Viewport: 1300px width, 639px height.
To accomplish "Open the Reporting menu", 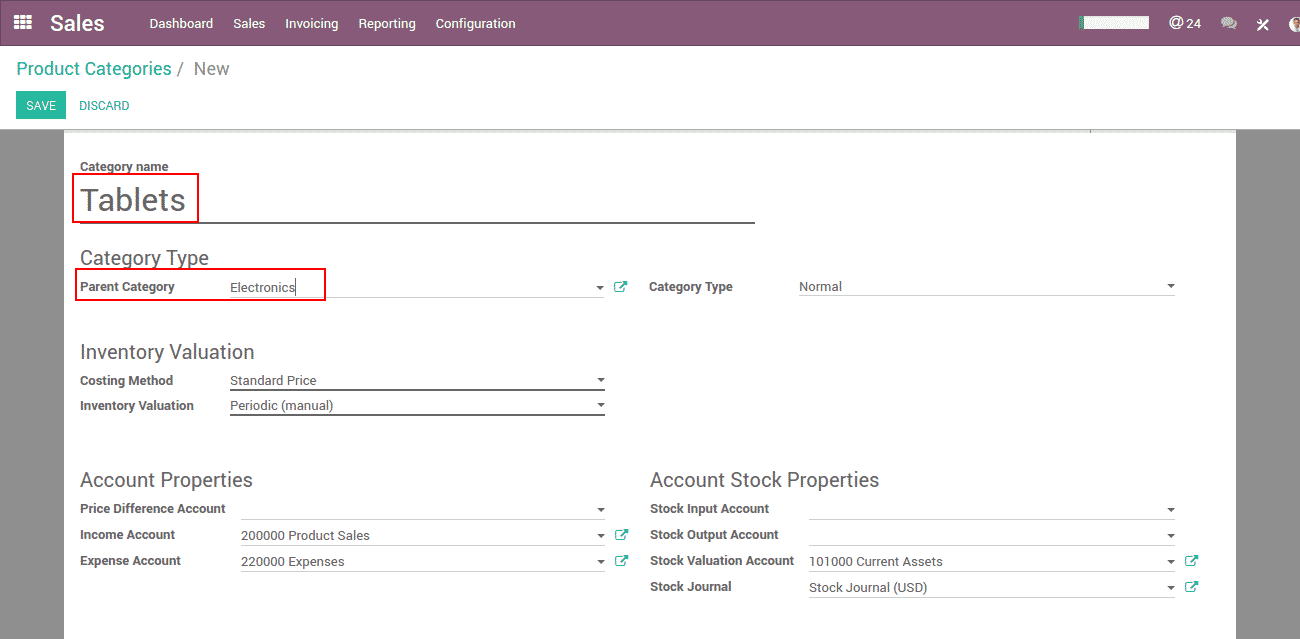I will 386,23.
